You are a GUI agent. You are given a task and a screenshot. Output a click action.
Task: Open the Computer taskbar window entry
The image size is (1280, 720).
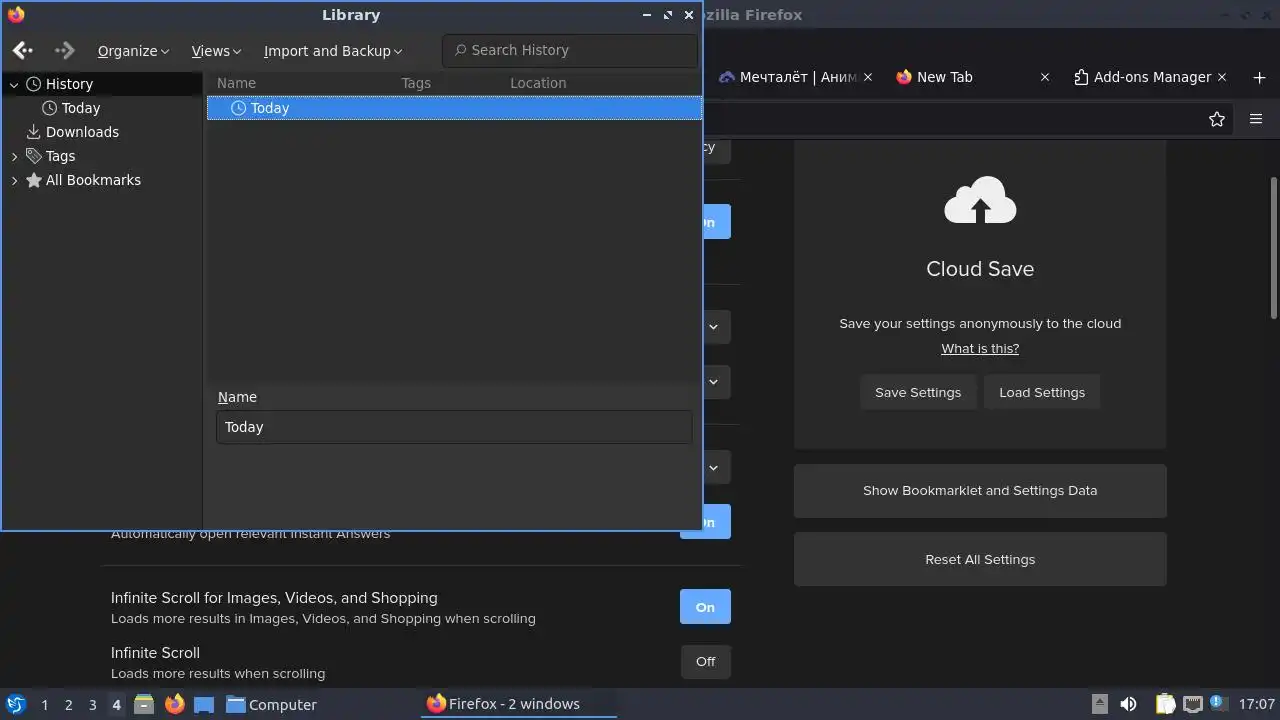pos(272,704)
